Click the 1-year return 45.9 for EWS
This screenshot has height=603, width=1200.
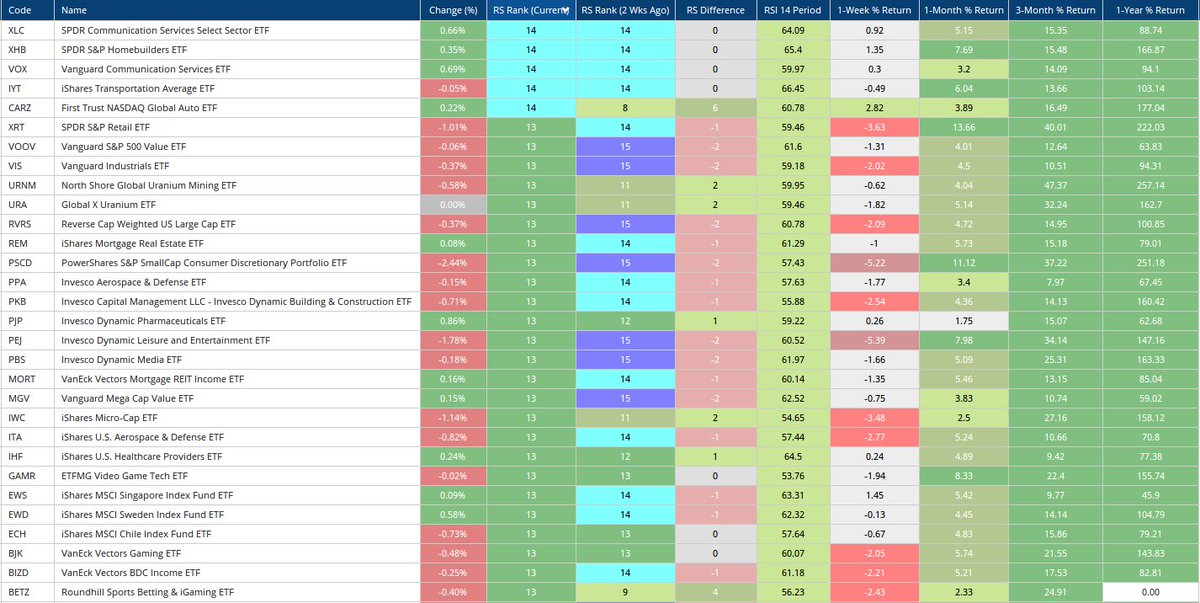[1151, 494]
